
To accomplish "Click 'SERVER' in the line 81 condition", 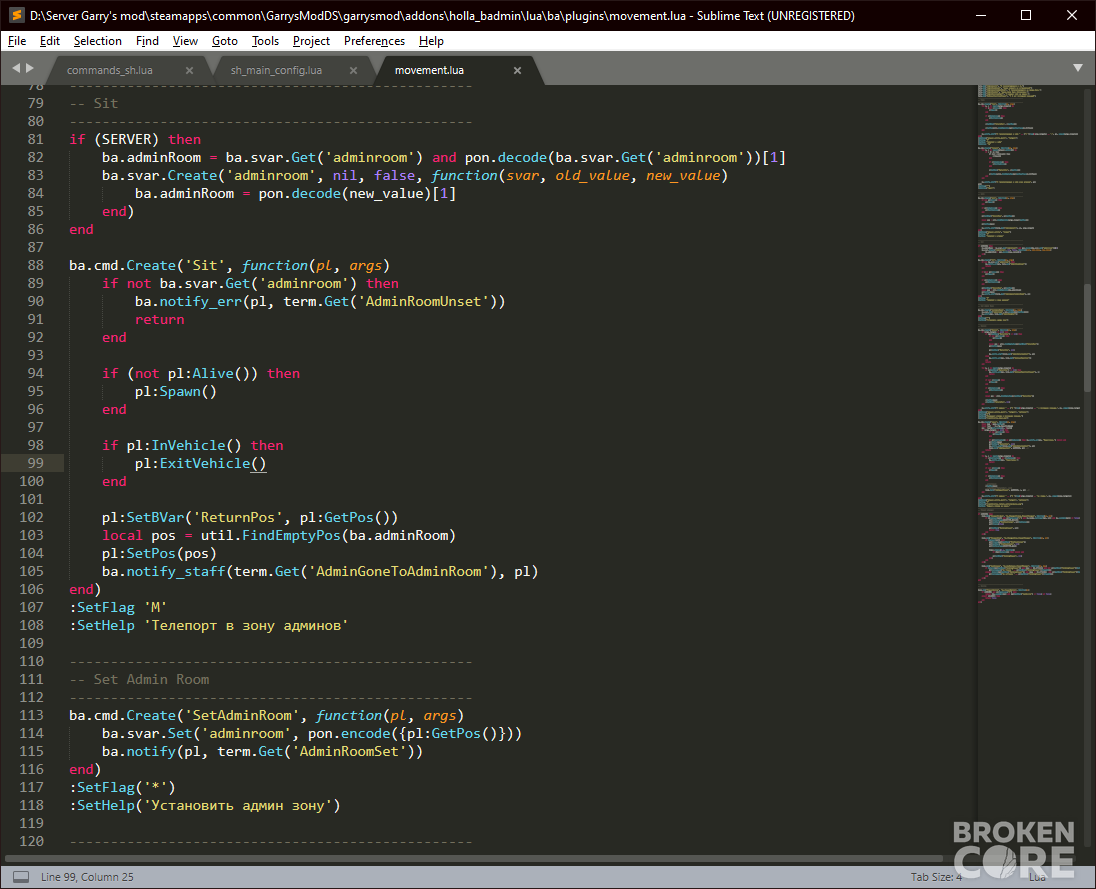I will coord(127,139).
